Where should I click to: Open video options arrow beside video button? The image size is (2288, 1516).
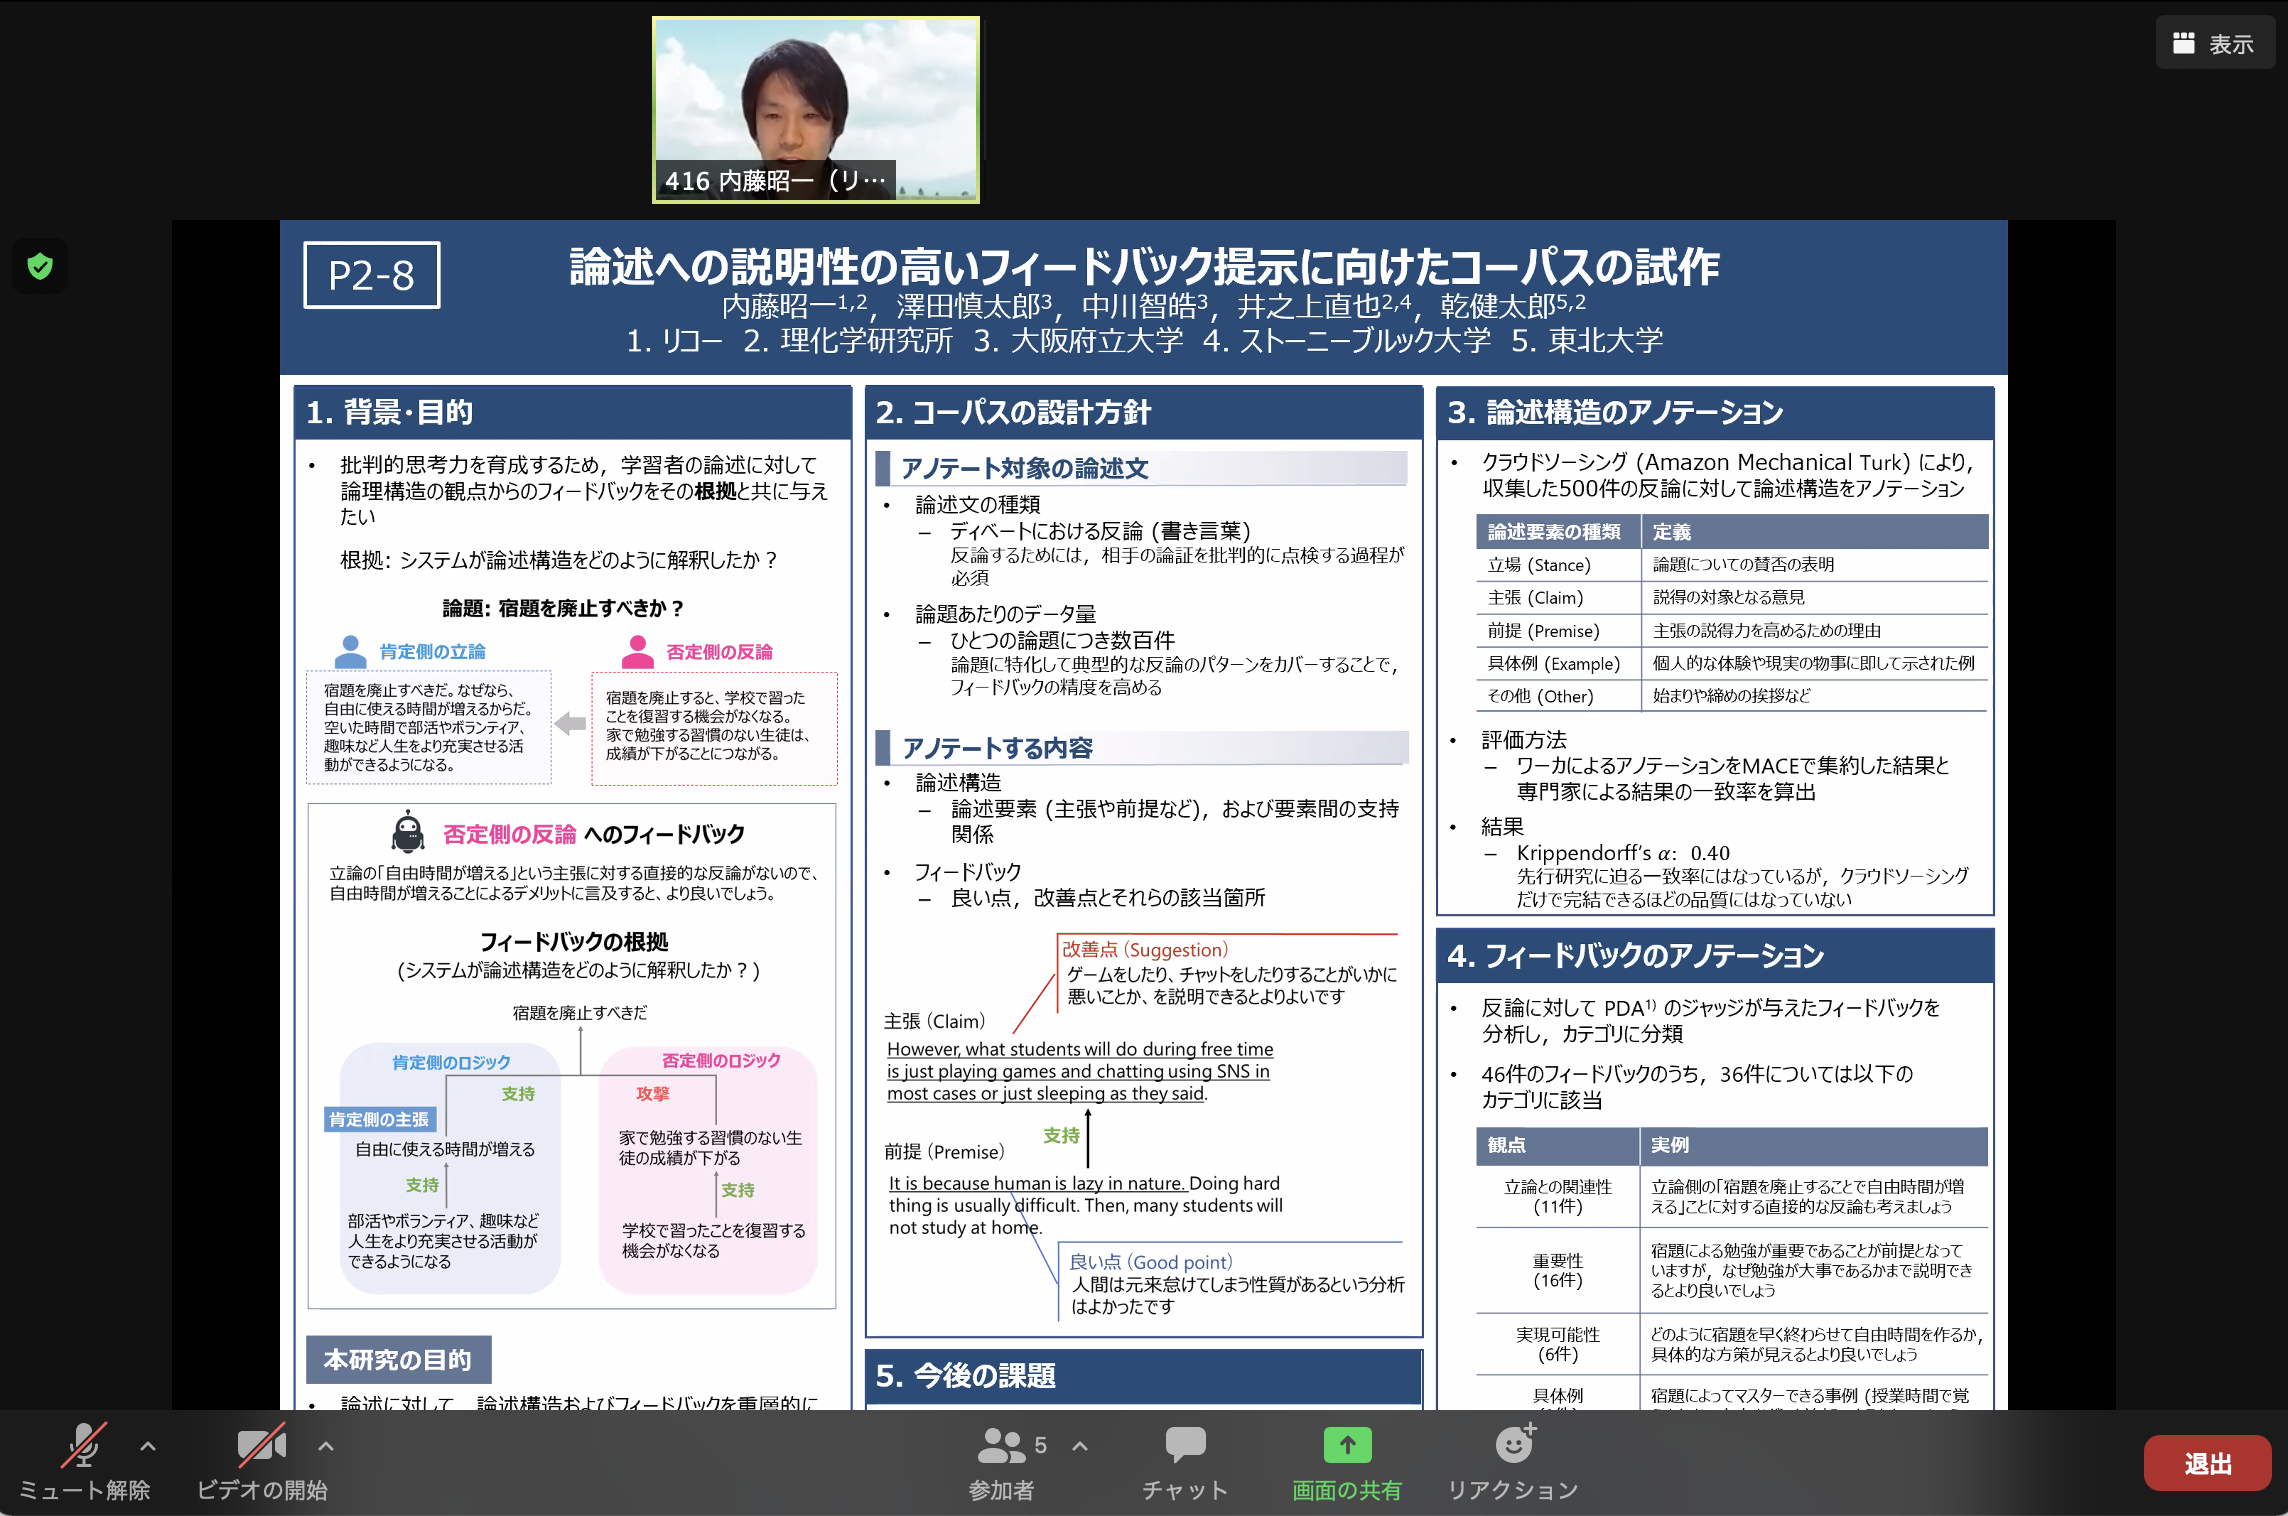(326, 1446)
